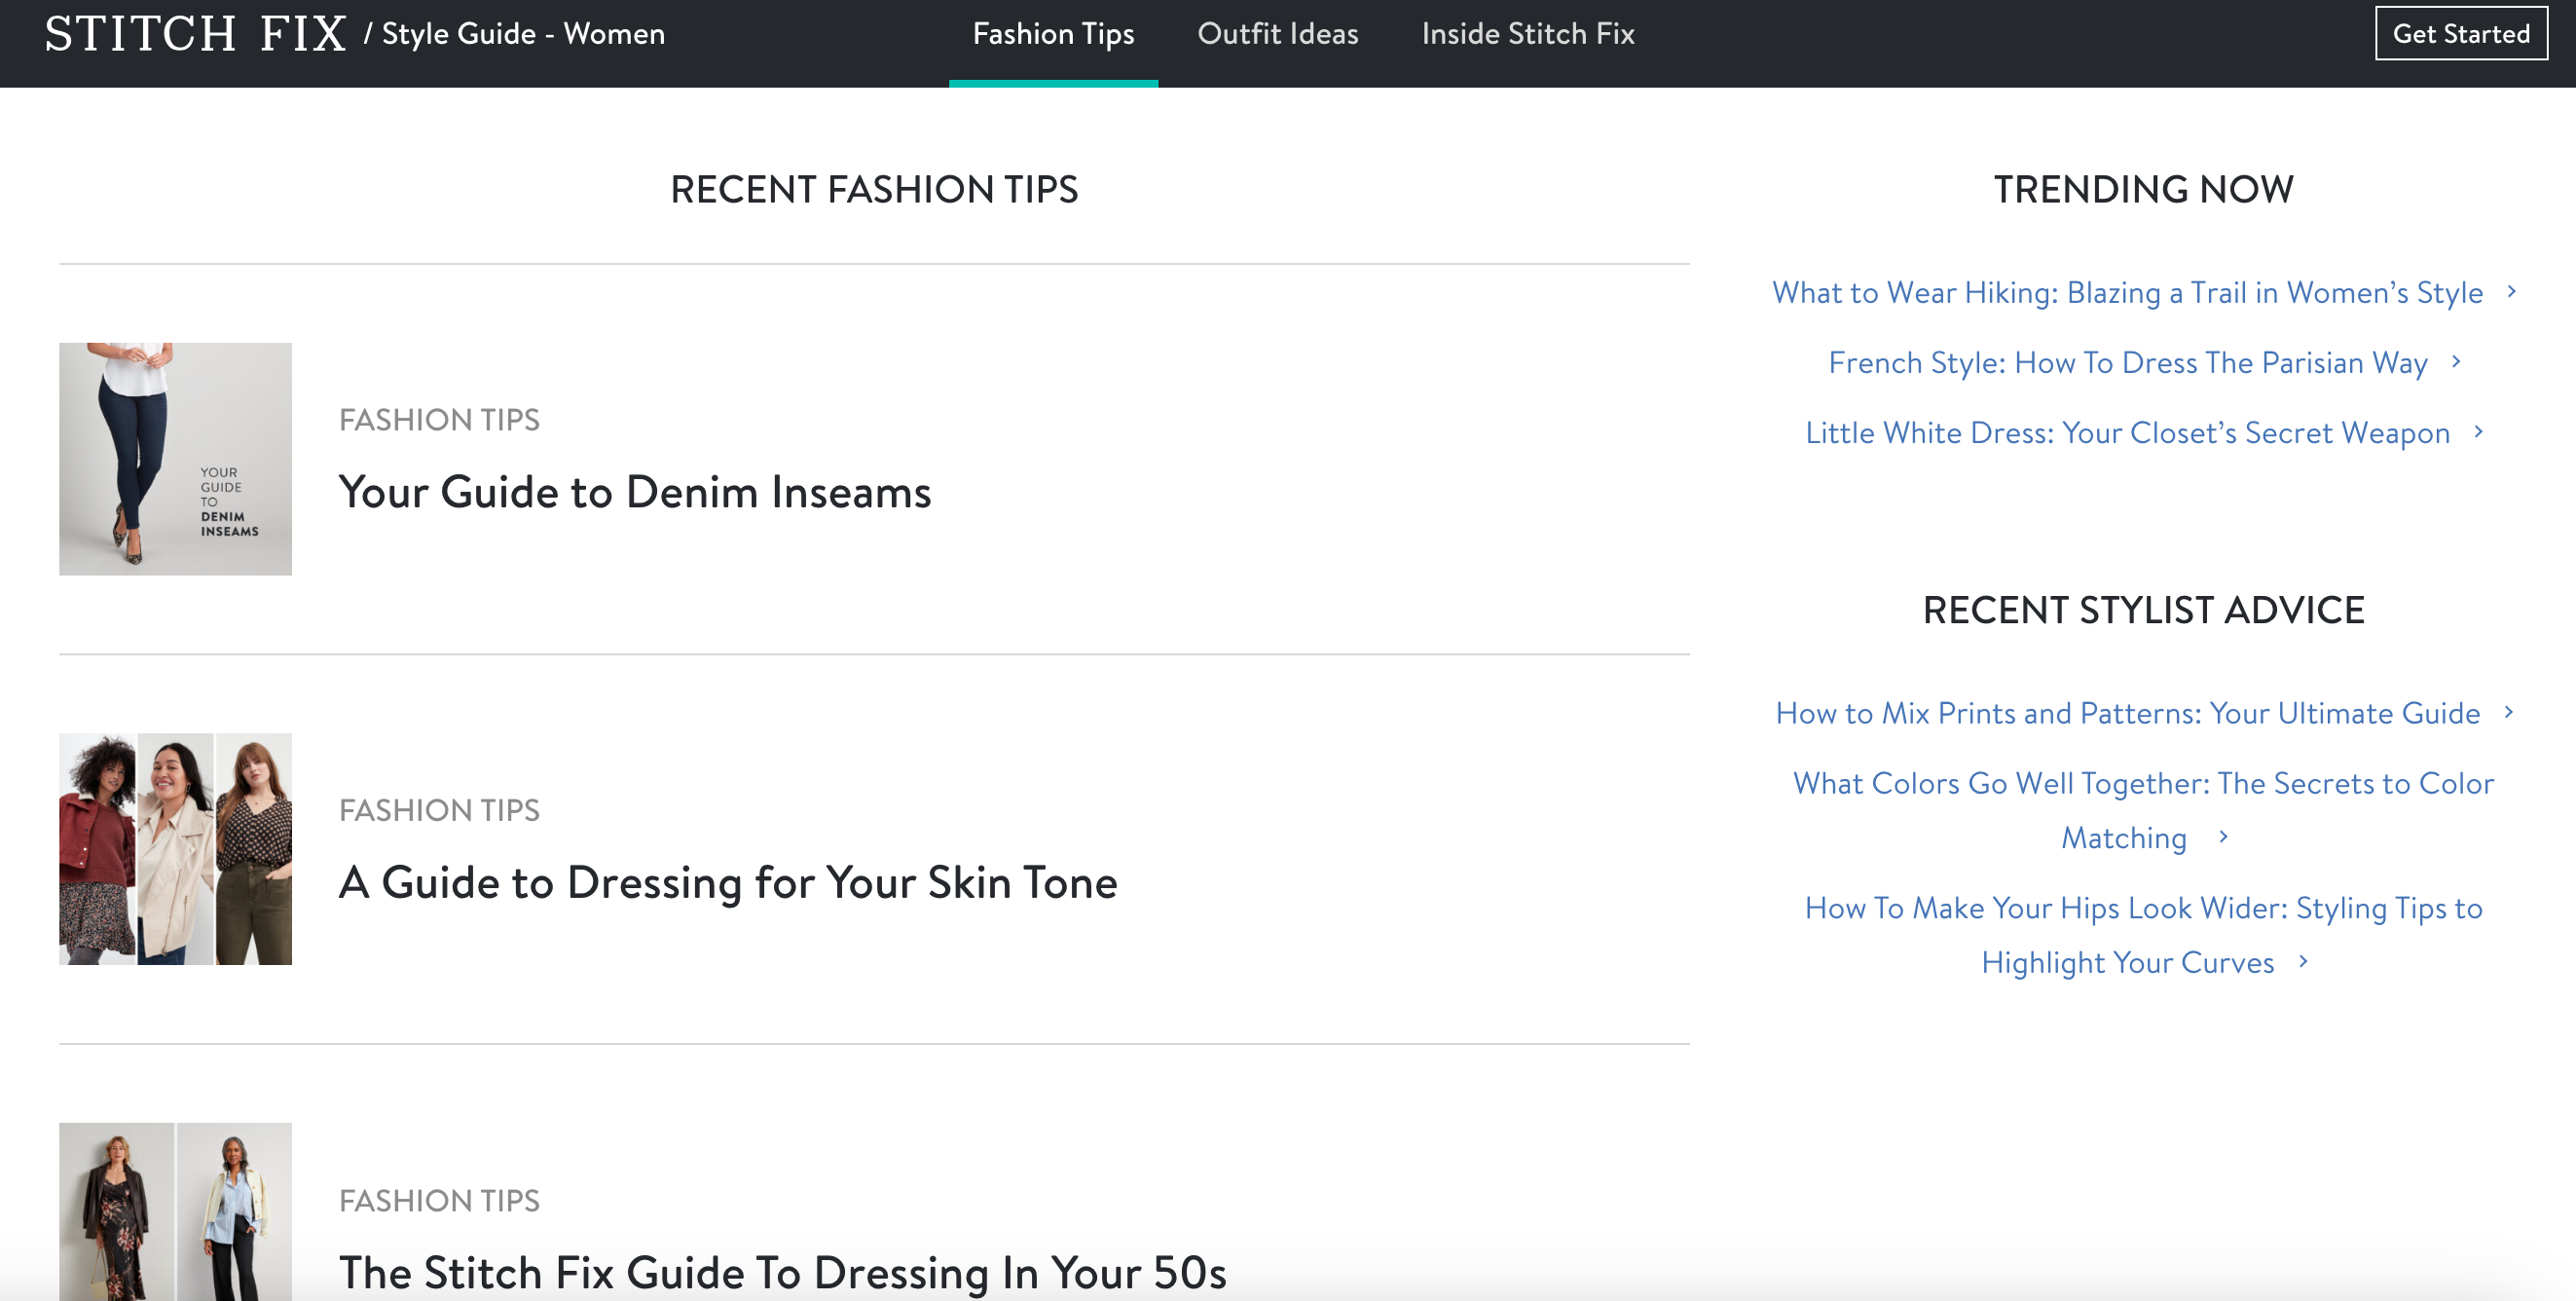Click the Get Started button
This screenshot has height=1301, width=2576.
point(2460,32)
